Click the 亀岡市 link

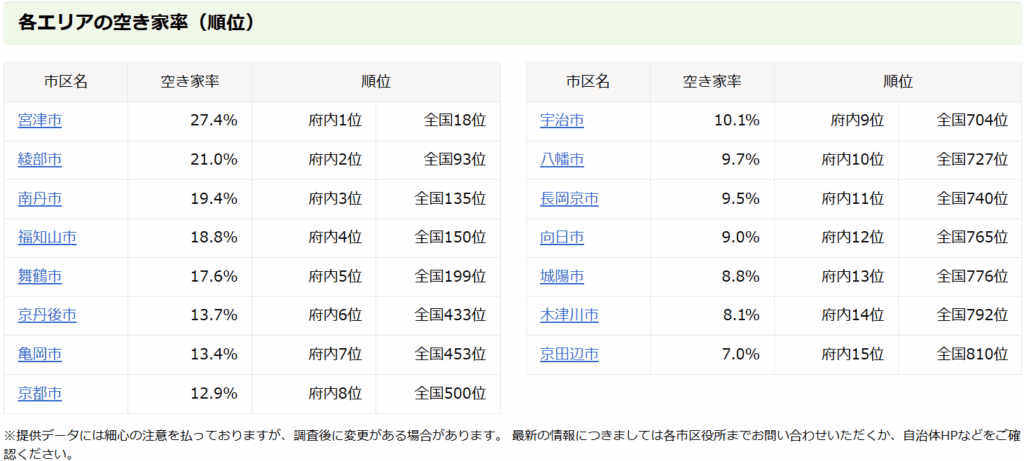click(x=40, y=354)
